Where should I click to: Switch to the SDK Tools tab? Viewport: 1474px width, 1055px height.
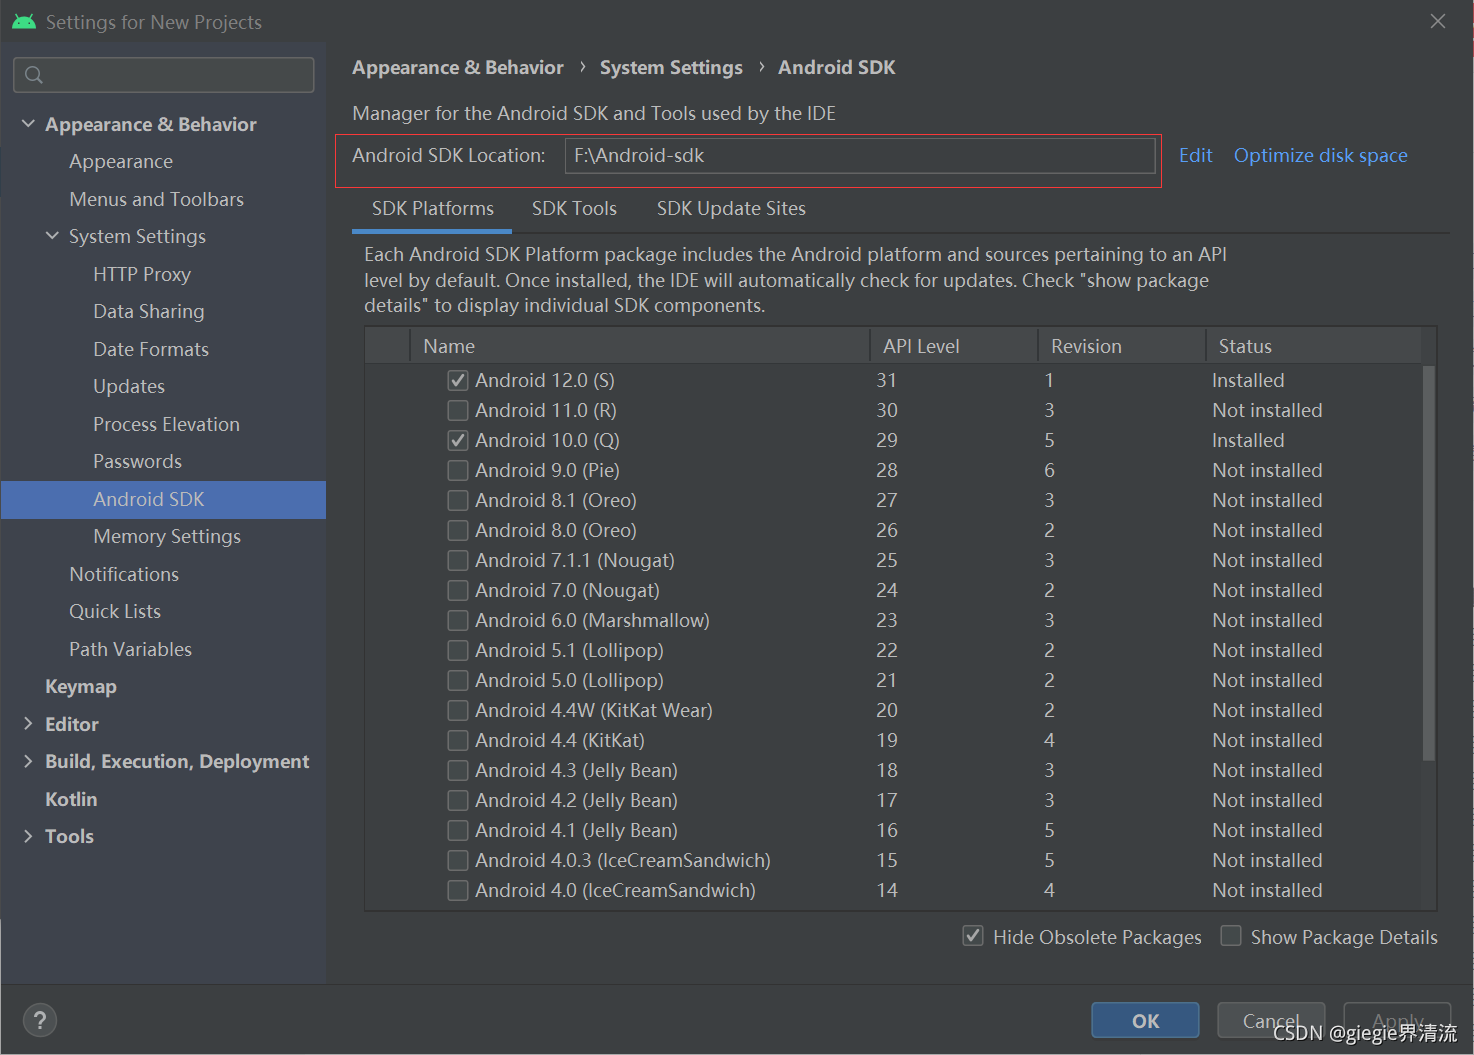pos(574,209)
